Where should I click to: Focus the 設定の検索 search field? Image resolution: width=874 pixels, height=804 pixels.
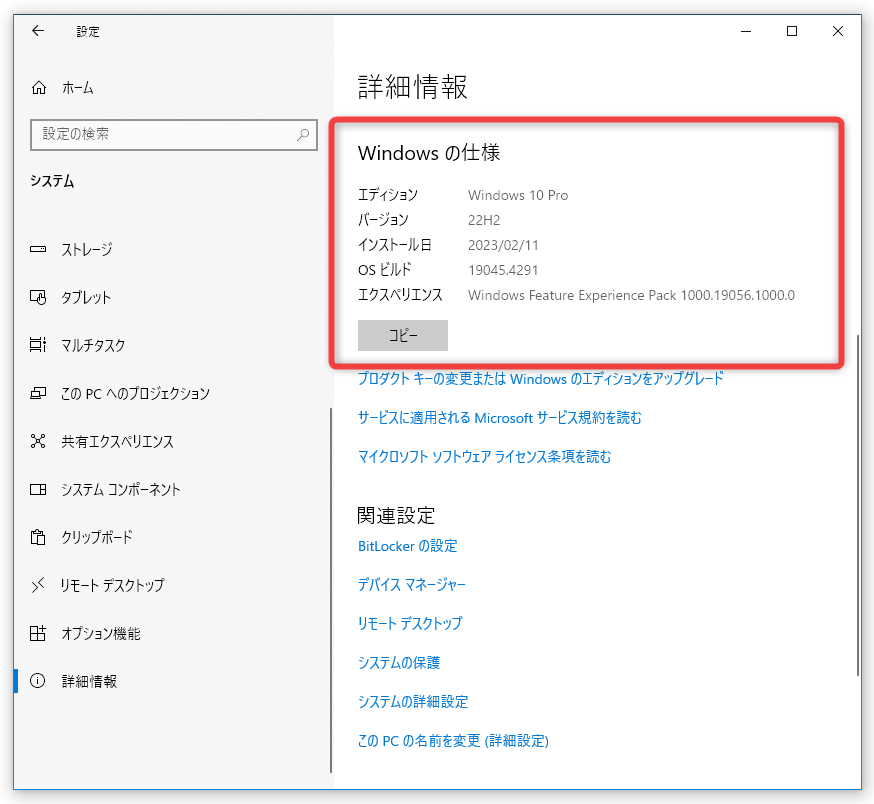tap(174, 134)
